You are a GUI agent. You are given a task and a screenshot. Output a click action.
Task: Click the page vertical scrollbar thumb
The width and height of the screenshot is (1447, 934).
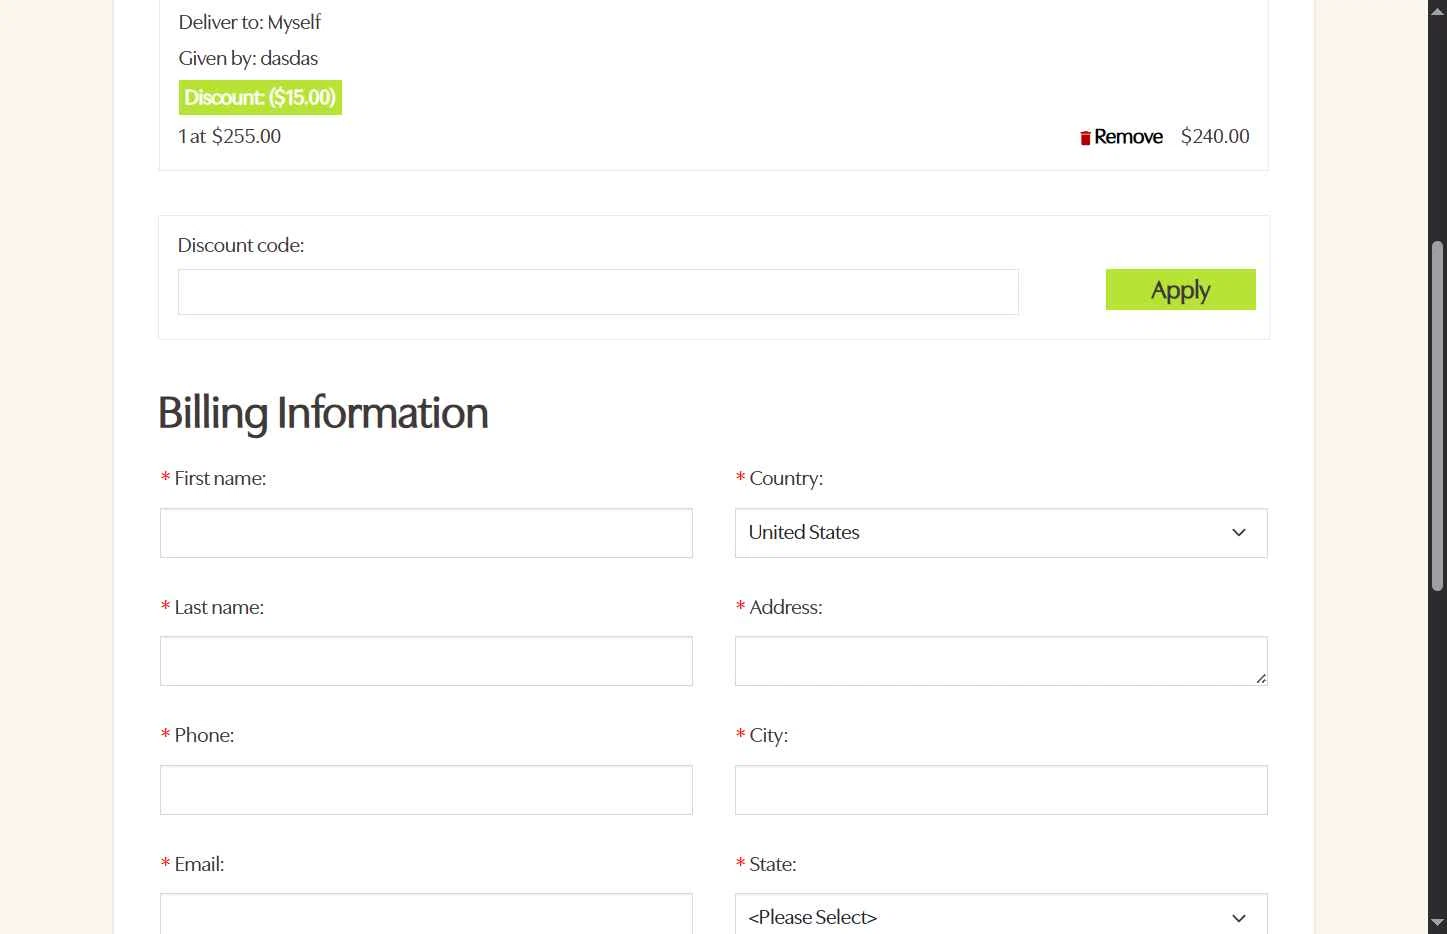pyautogui.click(x=1438, y=415)
